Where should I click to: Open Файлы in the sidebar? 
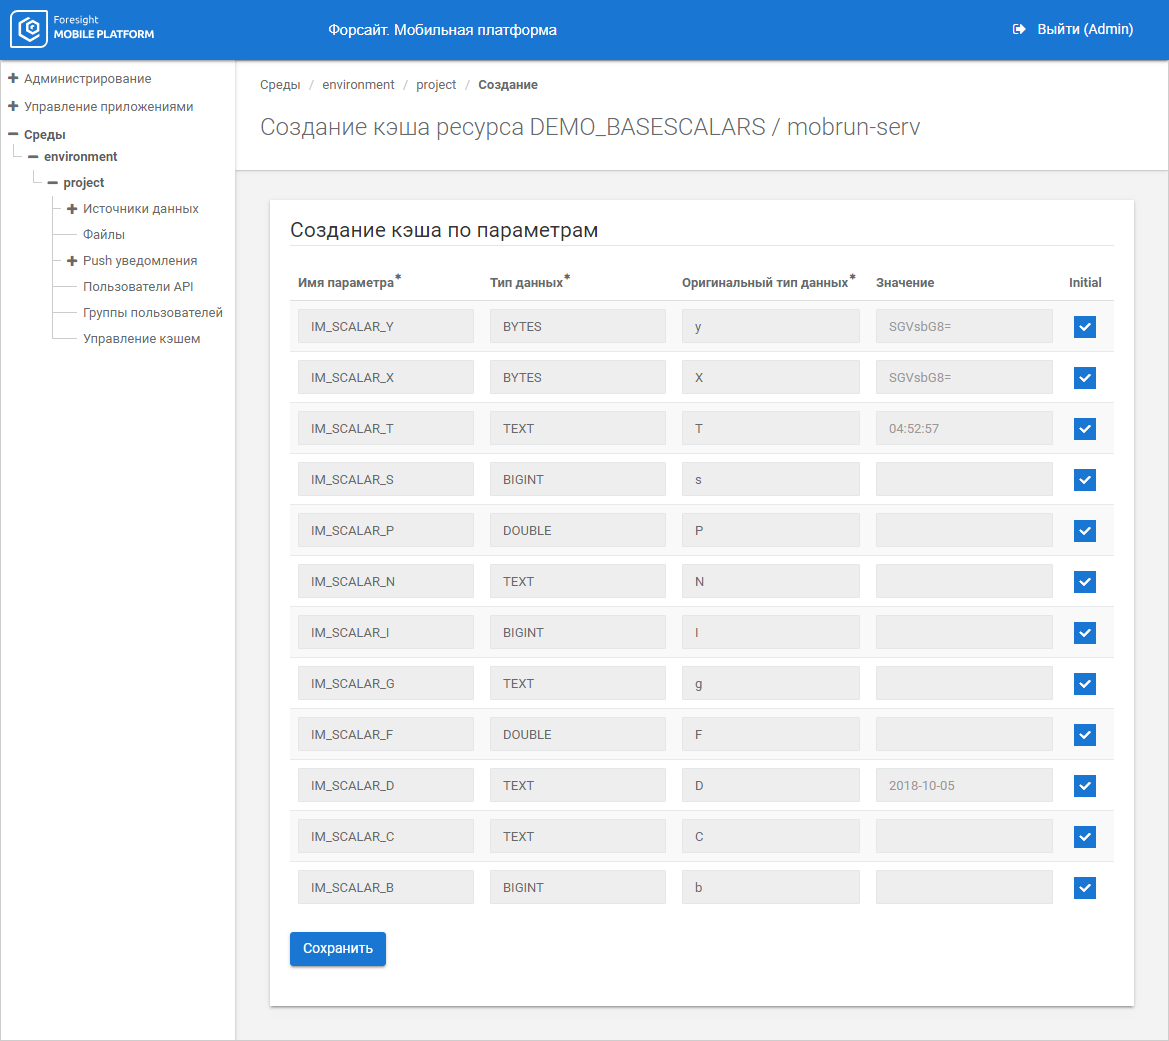pyautogui.click(x=104, y=235)
